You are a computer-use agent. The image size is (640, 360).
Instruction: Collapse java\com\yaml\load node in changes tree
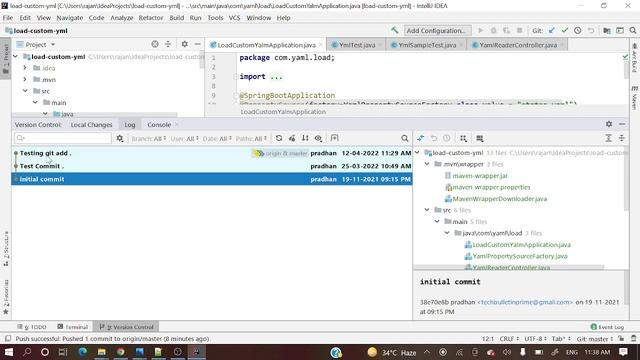point(447,233)
